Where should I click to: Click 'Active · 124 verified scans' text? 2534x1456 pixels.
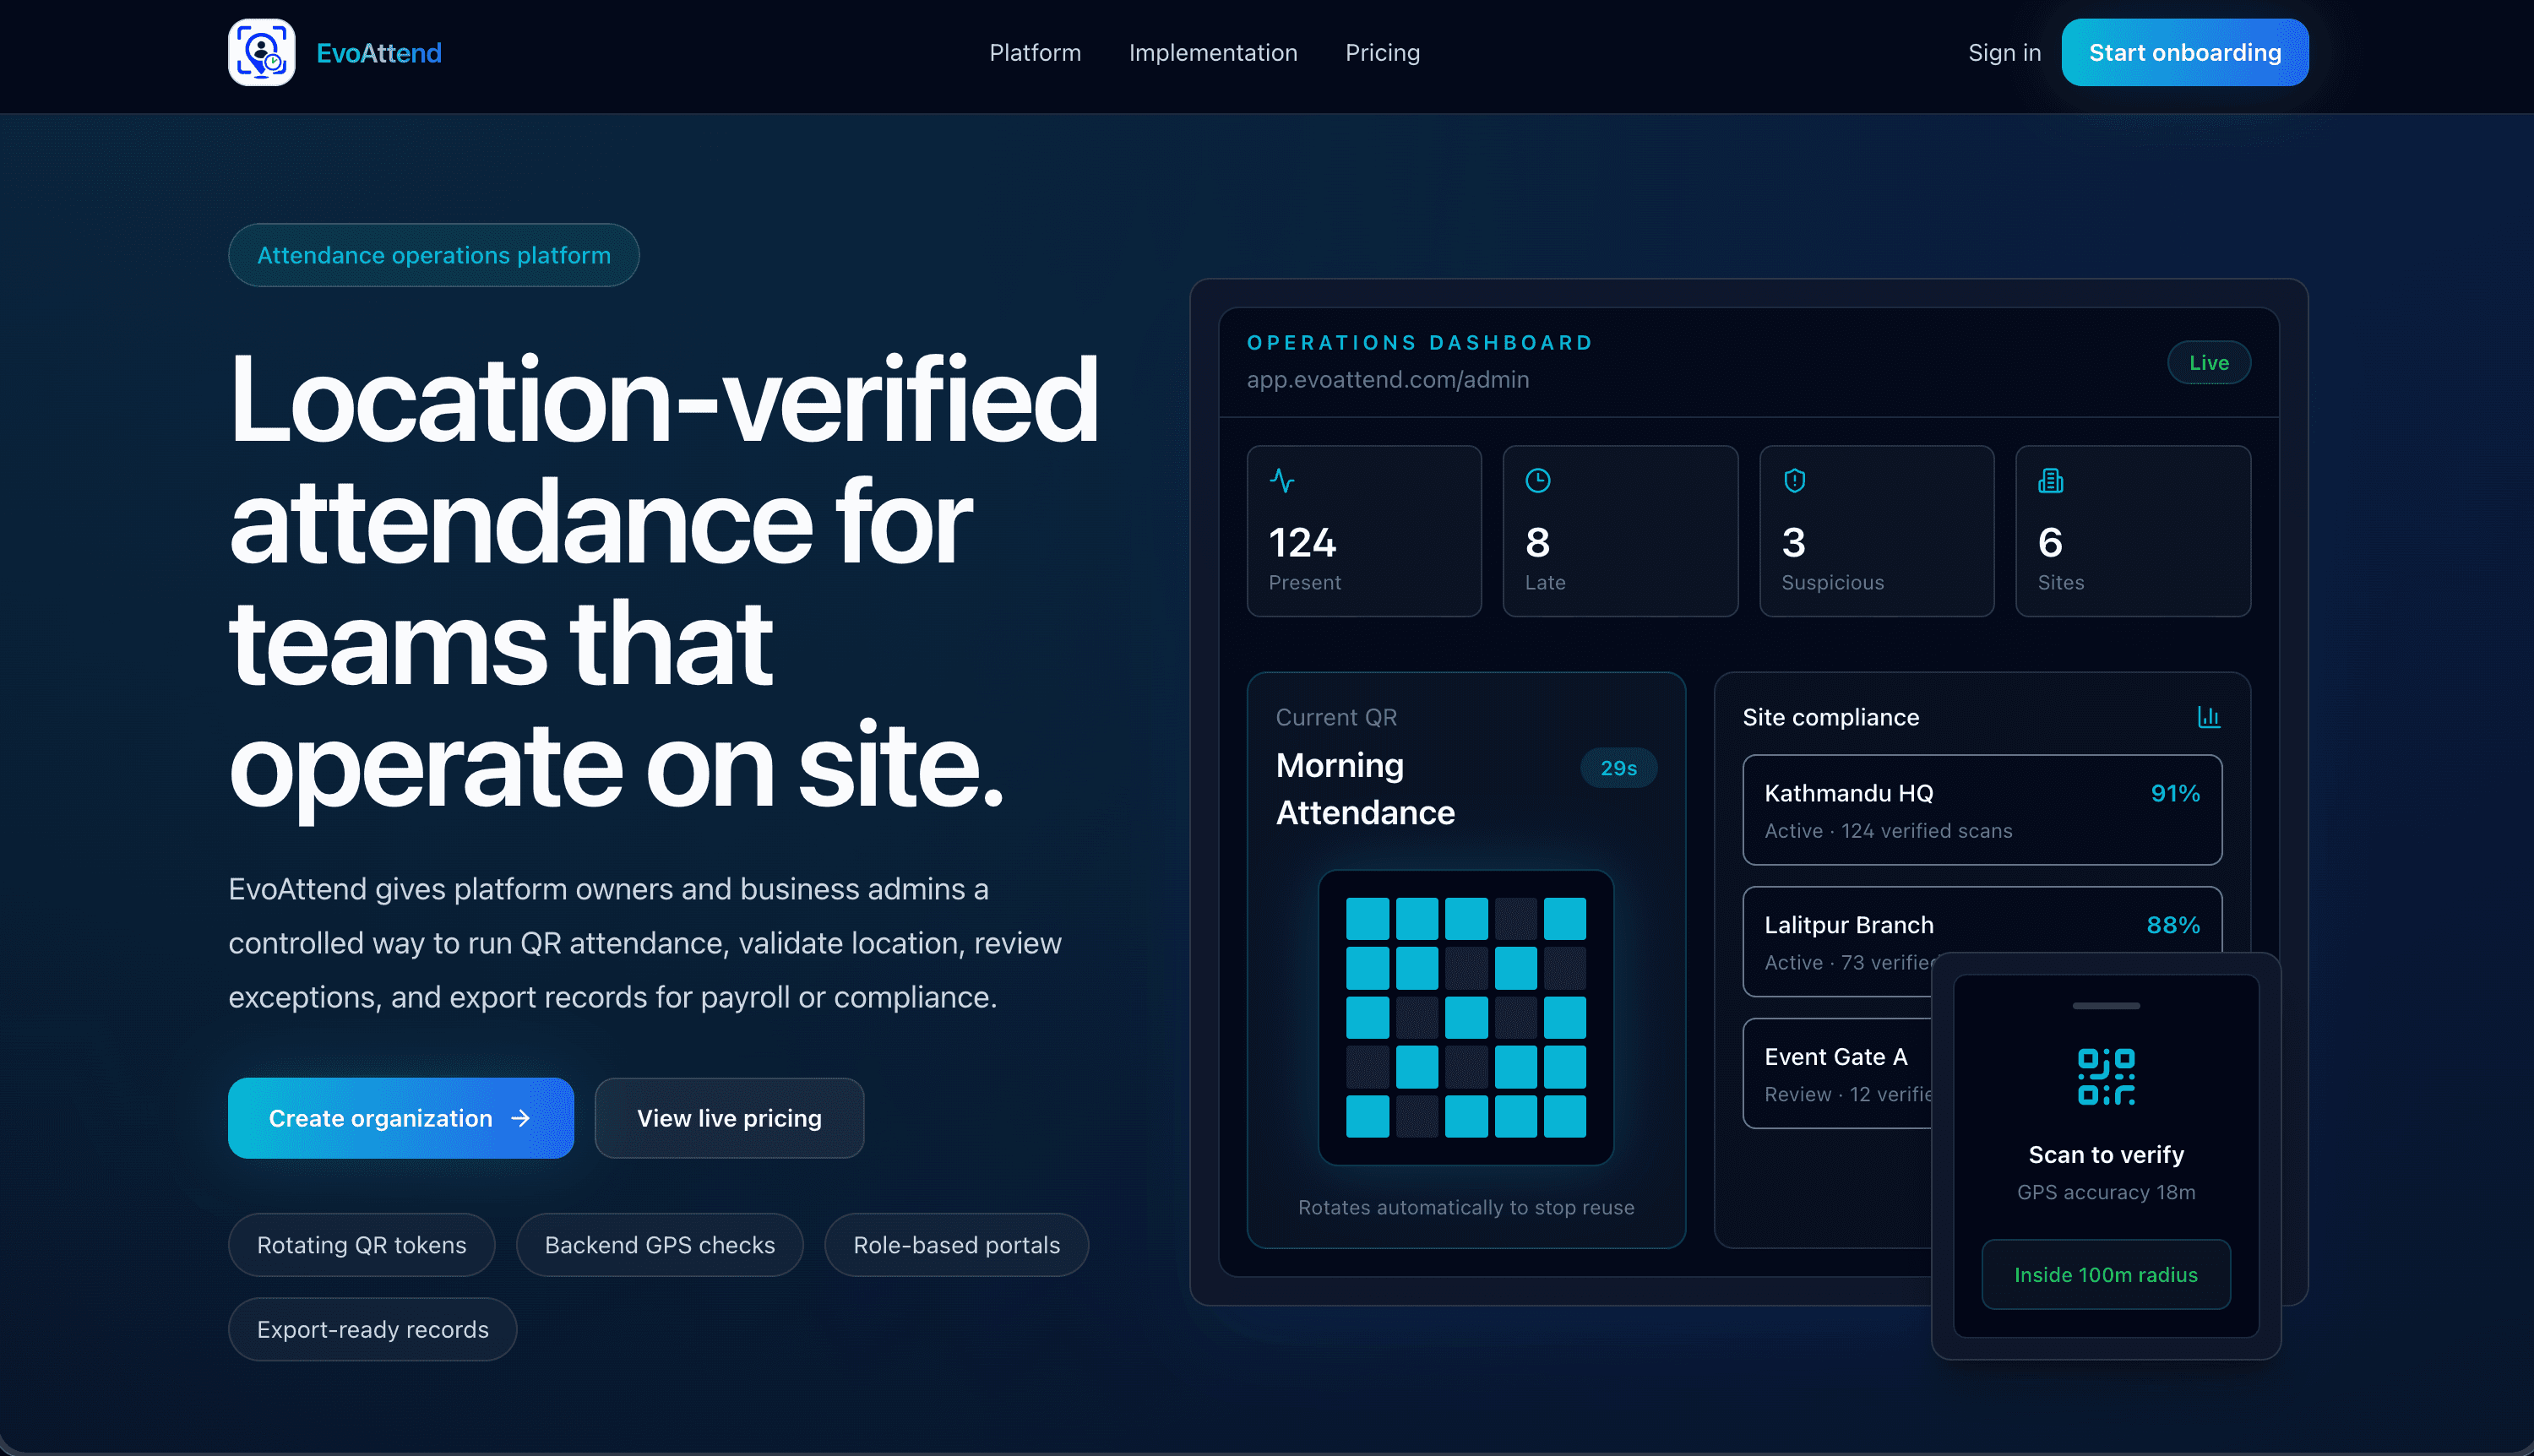click(1889, 830)
